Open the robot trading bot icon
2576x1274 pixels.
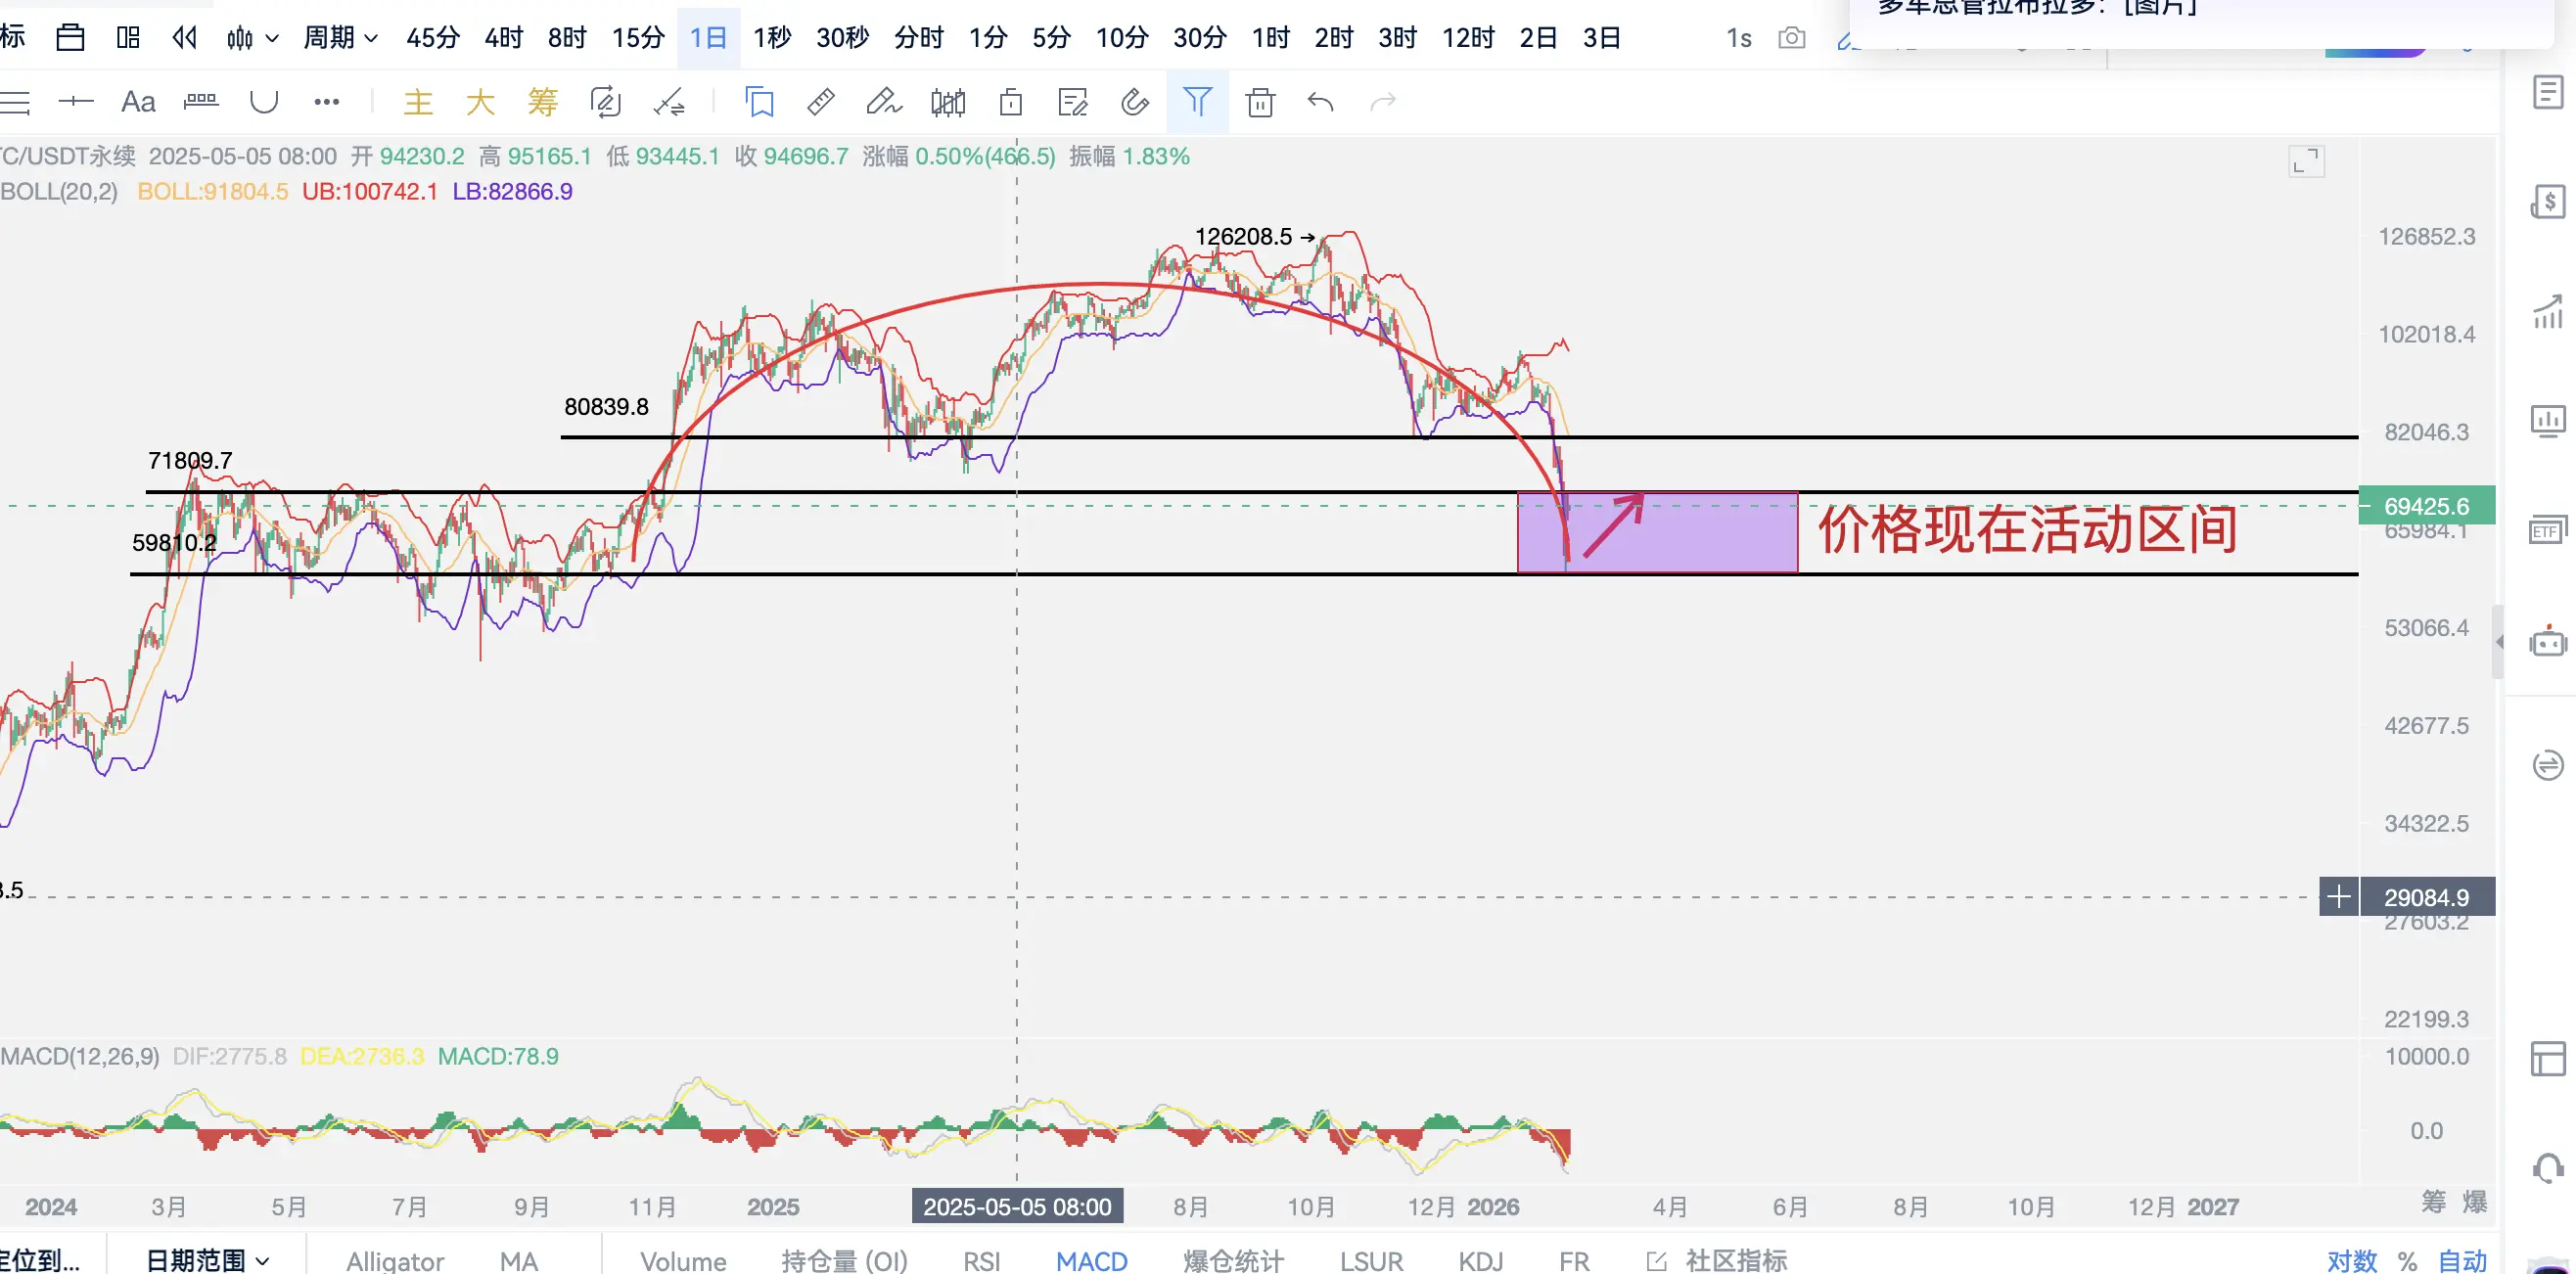(2548, 642)
